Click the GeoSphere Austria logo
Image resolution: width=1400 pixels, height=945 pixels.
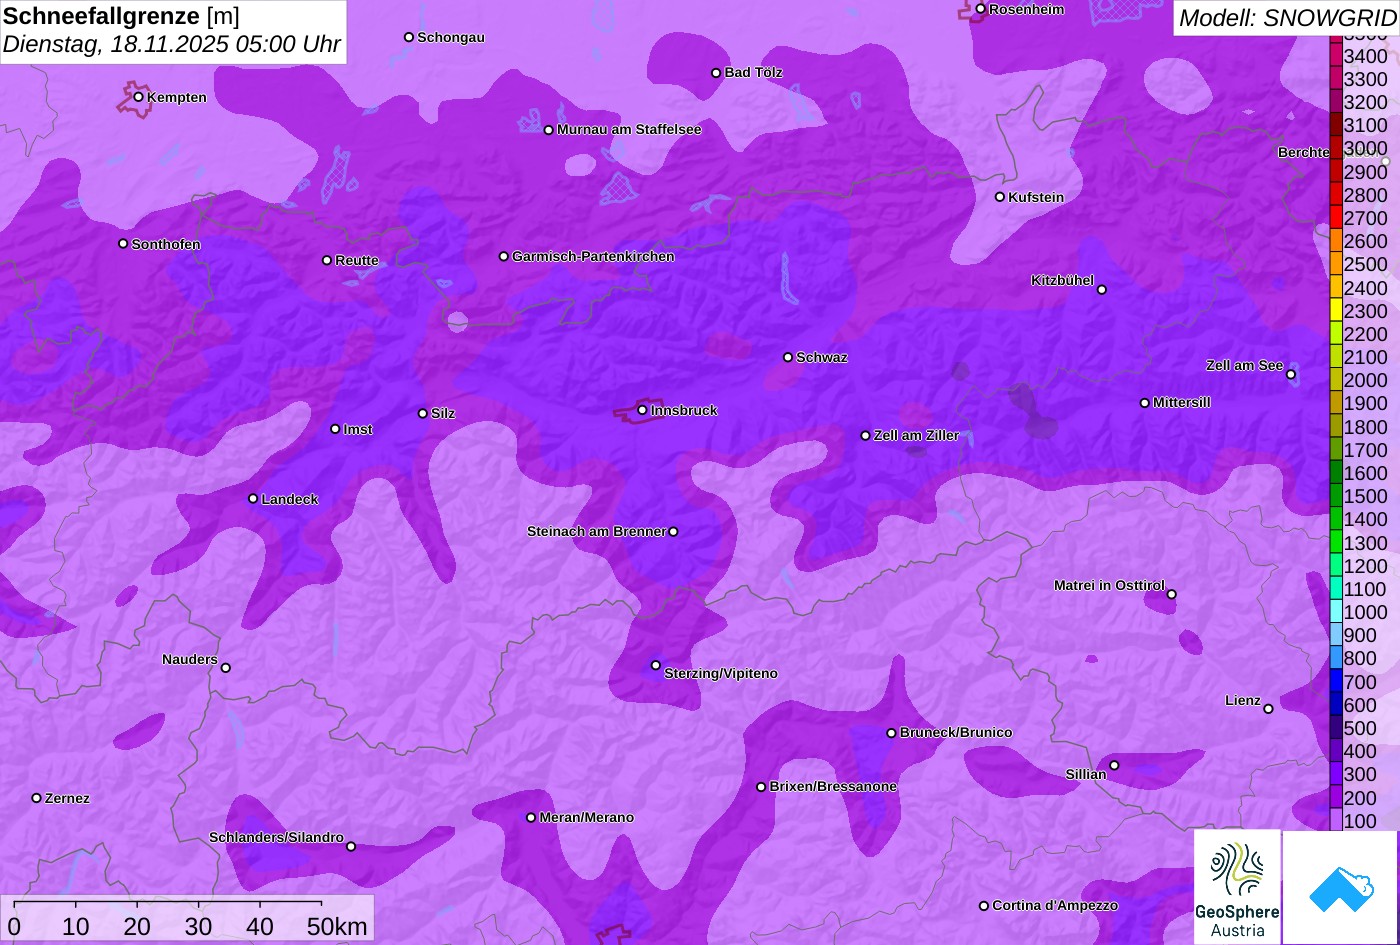point(1237,887)
